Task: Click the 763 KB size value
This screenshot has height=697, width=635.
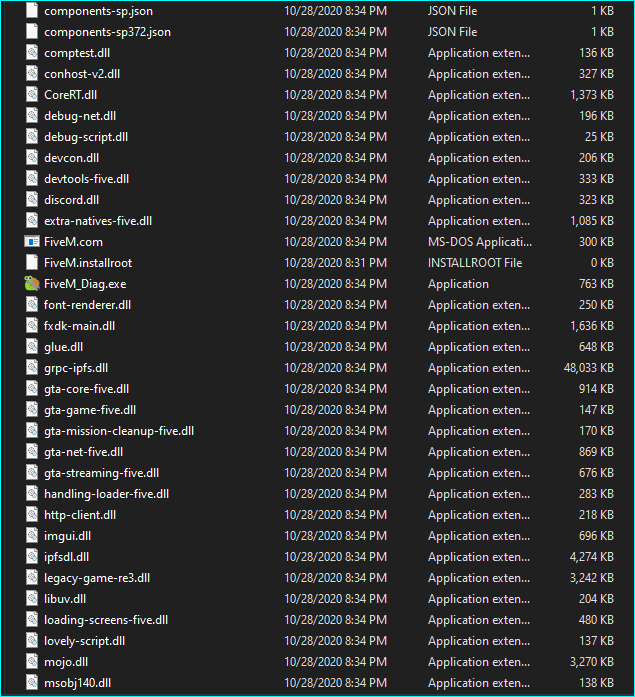Action: click(x=596, y=284)
